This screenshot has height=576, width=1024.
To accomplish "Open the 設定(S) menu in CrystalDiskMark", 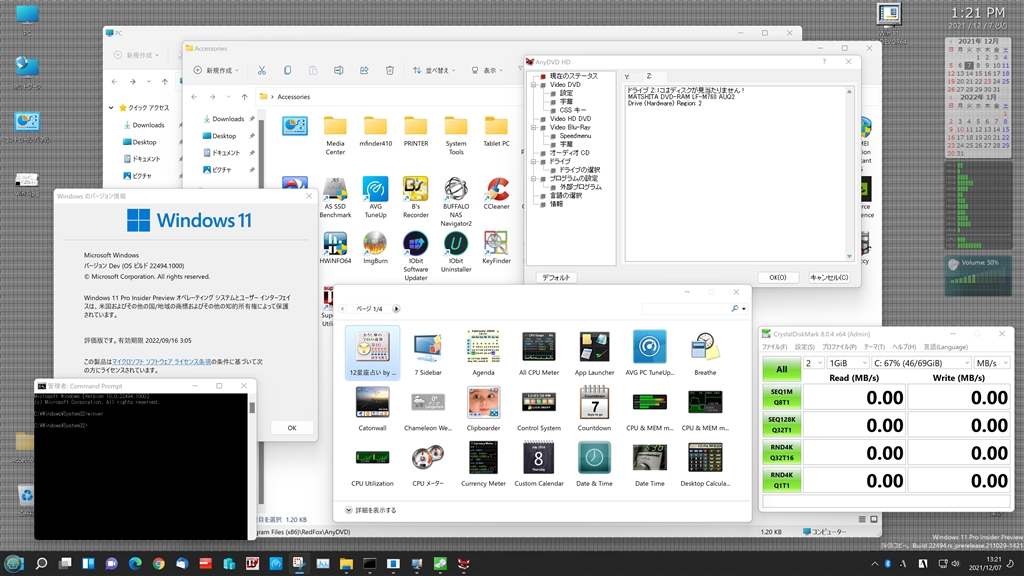I will (804, 347).
